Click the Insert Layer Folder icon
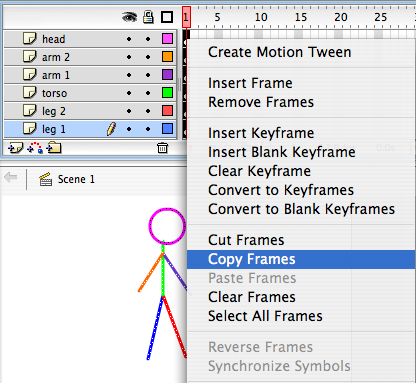 (x=54, y=147)
